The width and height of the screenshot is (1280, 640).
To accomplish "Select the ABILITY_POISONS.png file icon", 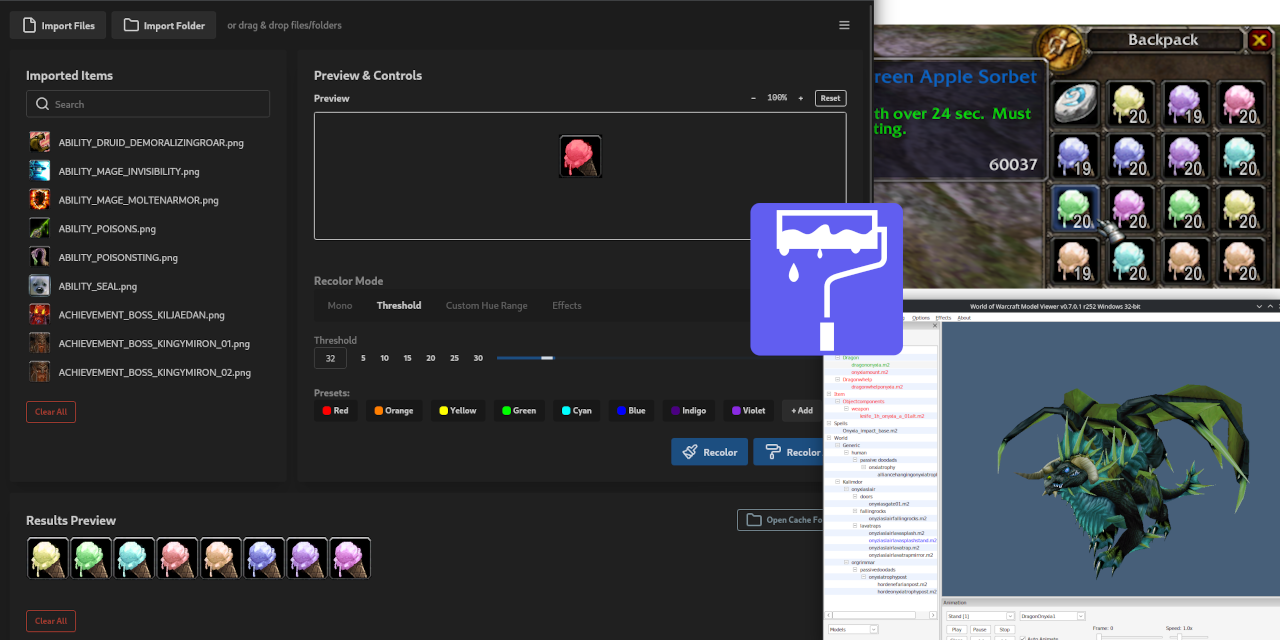I will (x=40, y=228).
